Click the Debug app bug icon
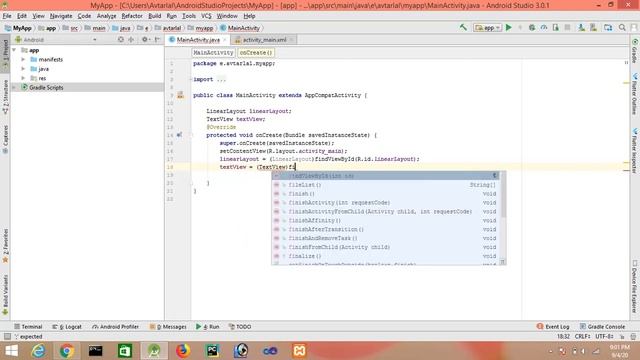640x360 pixels. (x=532, y=27)
